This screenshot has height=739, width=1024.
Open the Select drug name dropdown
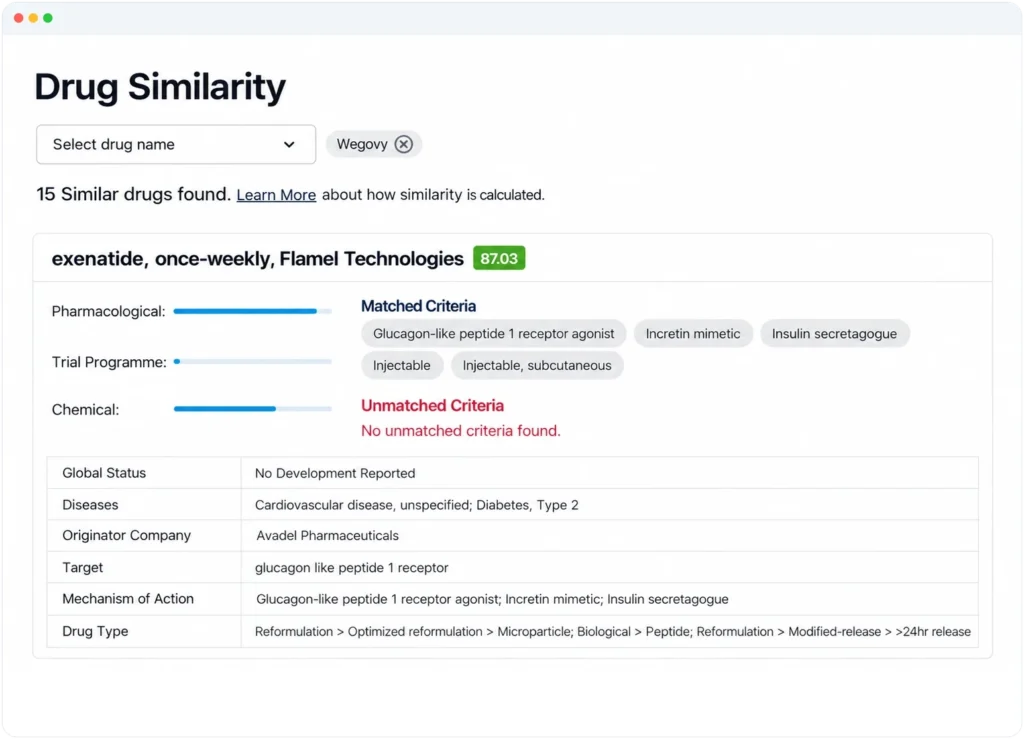(x=176, y=144)
